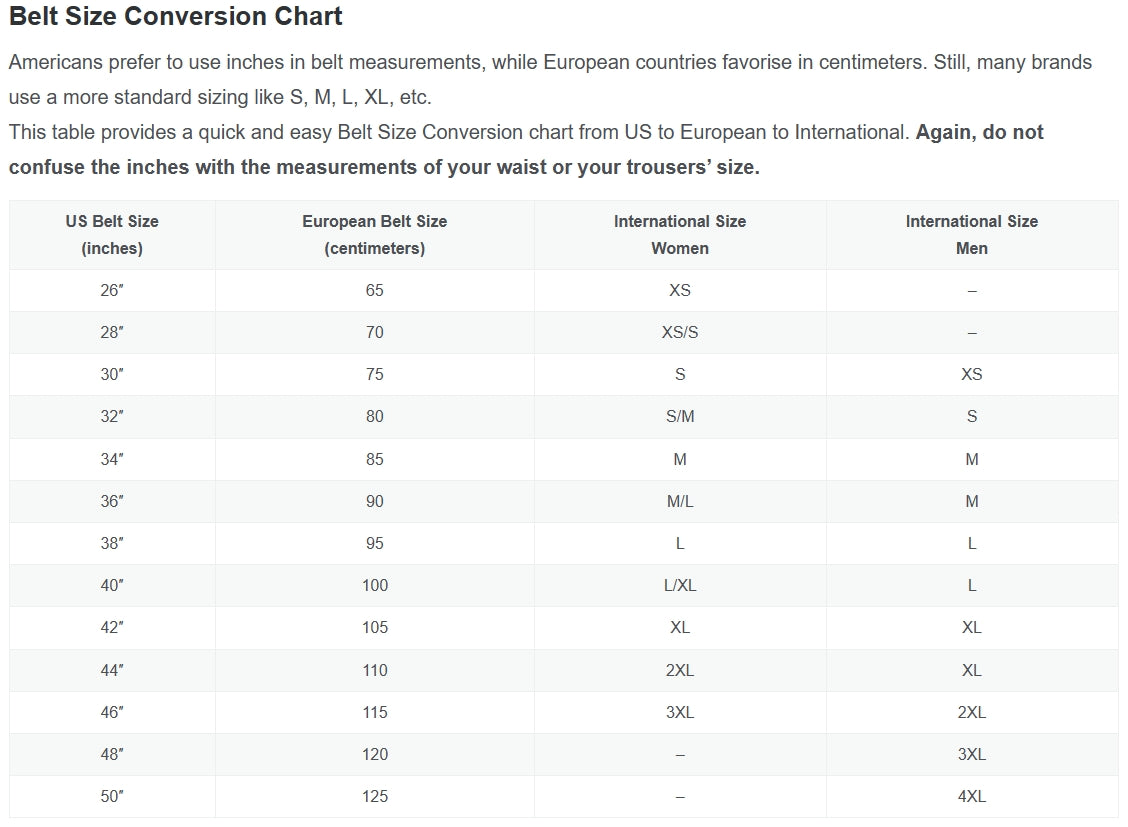Select the men's 4XL size cell
The height and width of the screenshot is (827, 1128).
click(x=971, y=796)
